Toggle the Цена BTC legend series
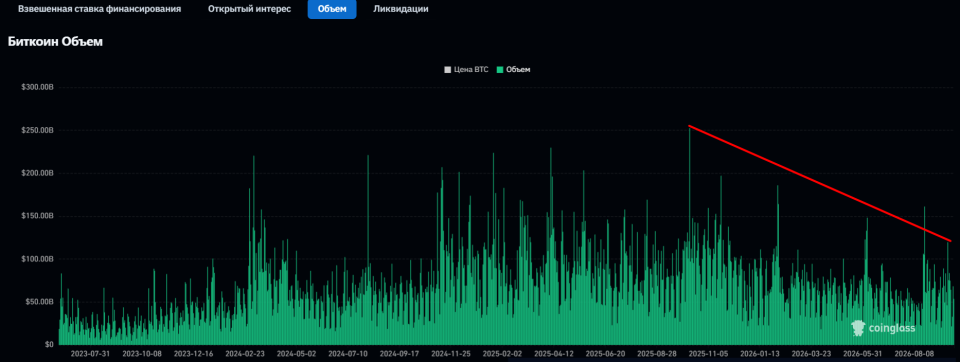Screen dimensions: 960x362 (466, 70)
